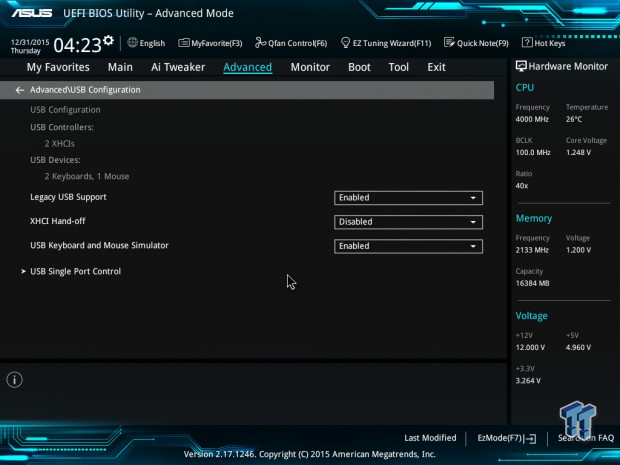Click '2 Keyboards, 1 Mouse' devices text

tap(87, 176)
